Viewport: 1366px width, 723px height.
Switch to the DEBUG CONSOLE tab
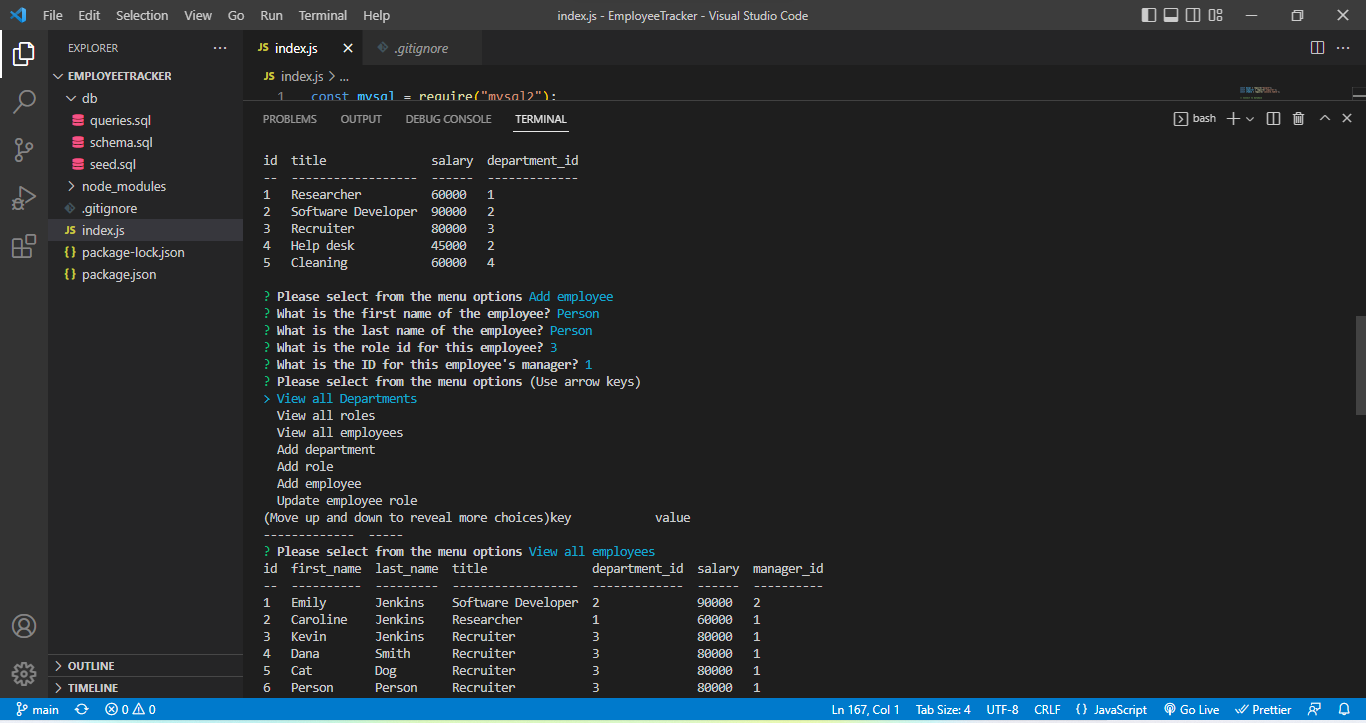point(448,118)
